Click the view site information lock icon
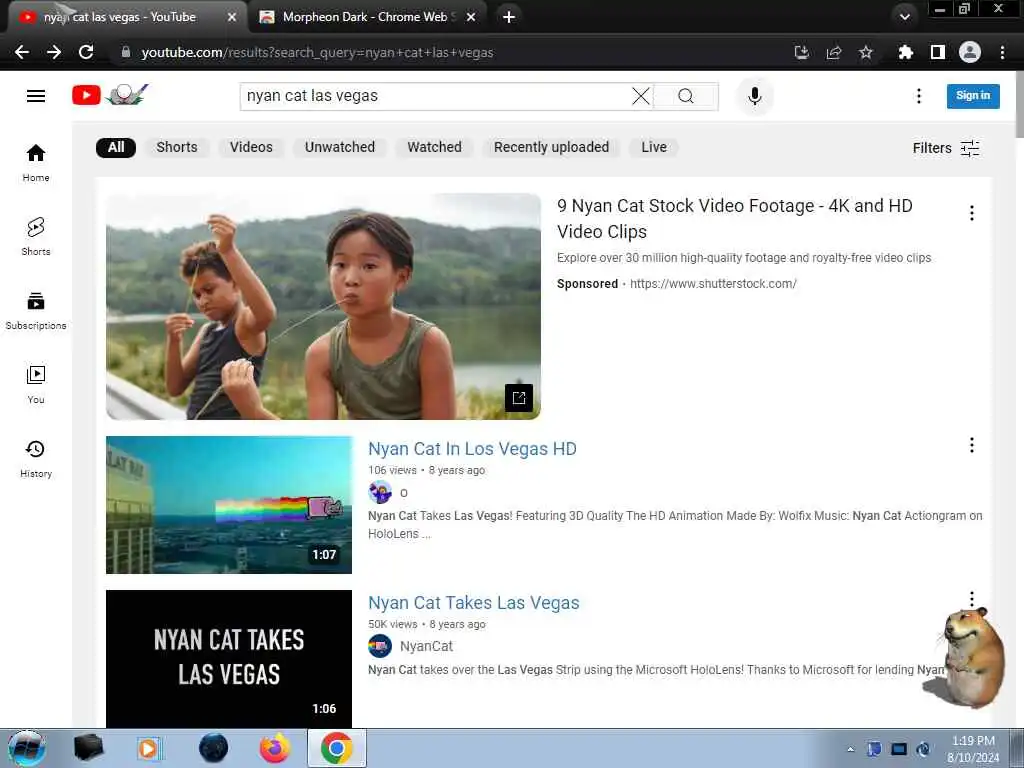 (126, 52)
